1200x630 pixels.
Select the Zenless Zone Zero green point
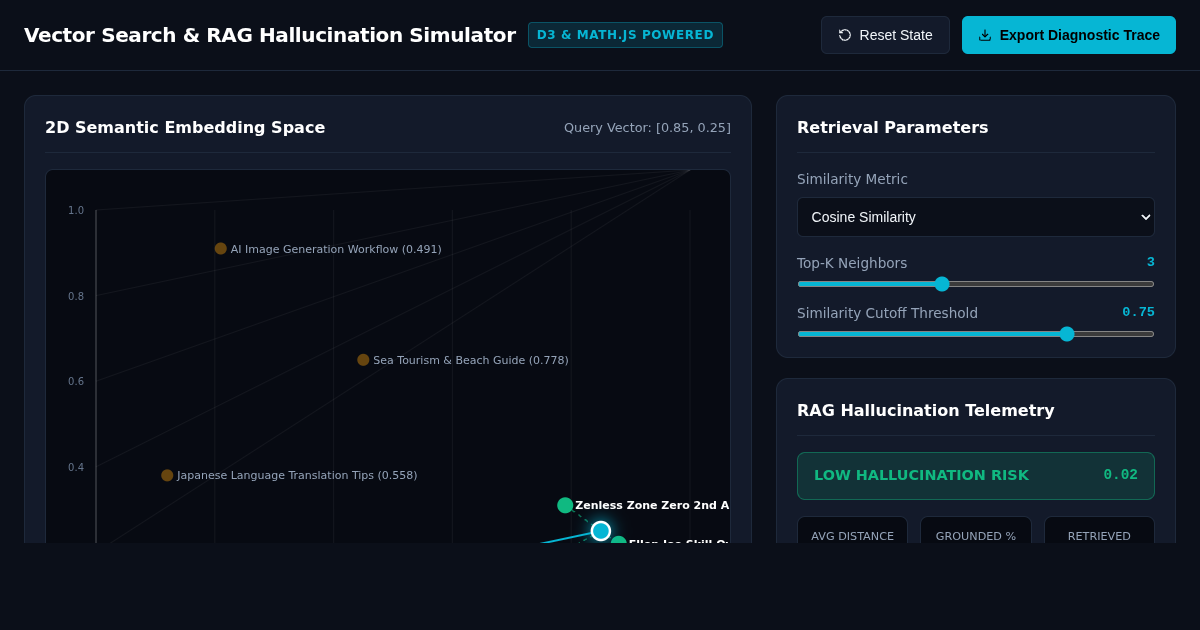[565, 505]
